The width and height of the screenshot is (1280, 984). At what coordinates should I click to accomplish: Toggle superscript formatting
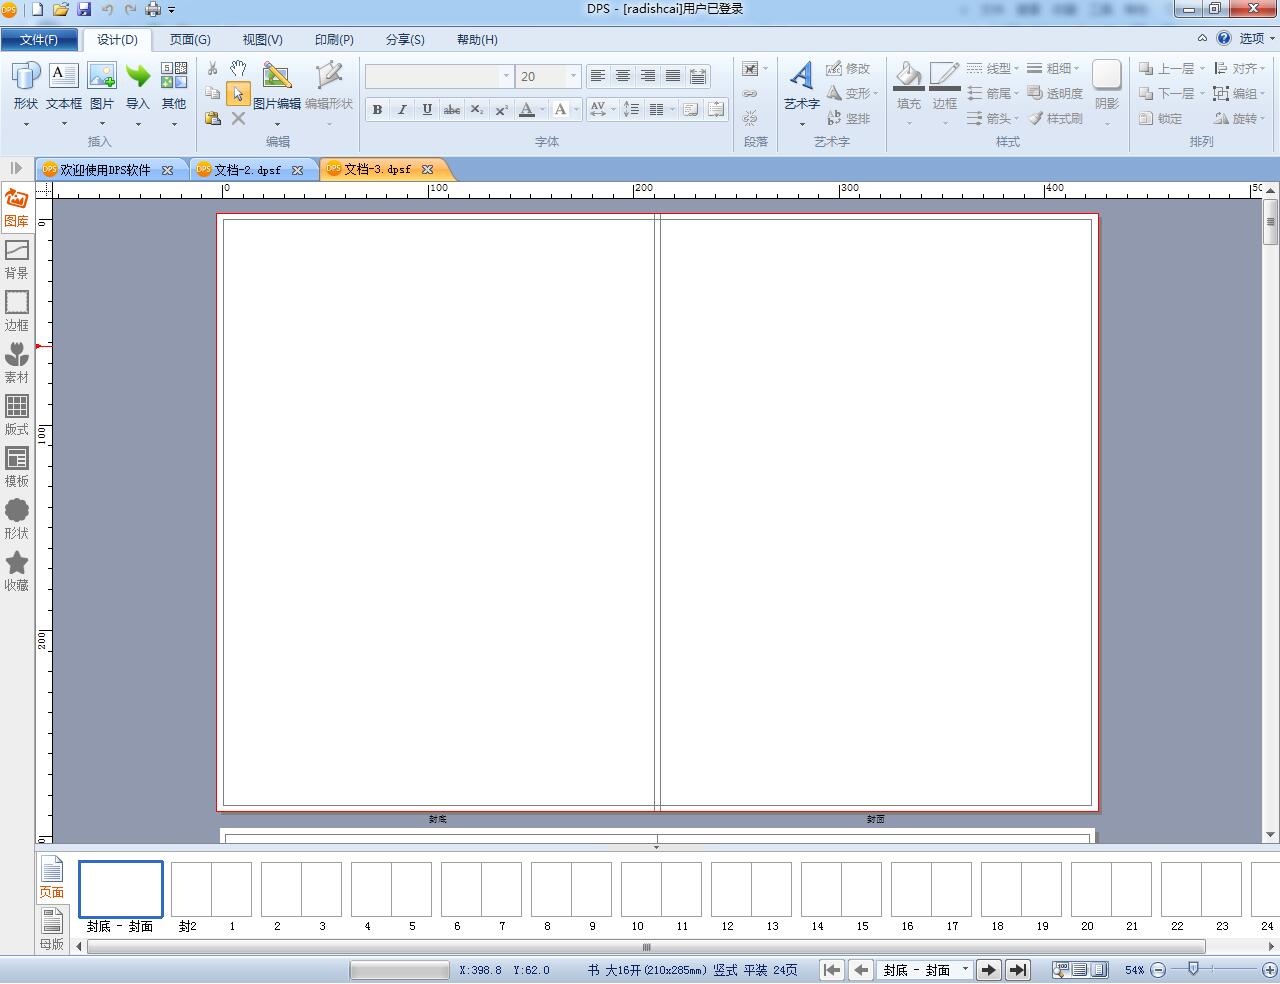[x=502, y=109]
